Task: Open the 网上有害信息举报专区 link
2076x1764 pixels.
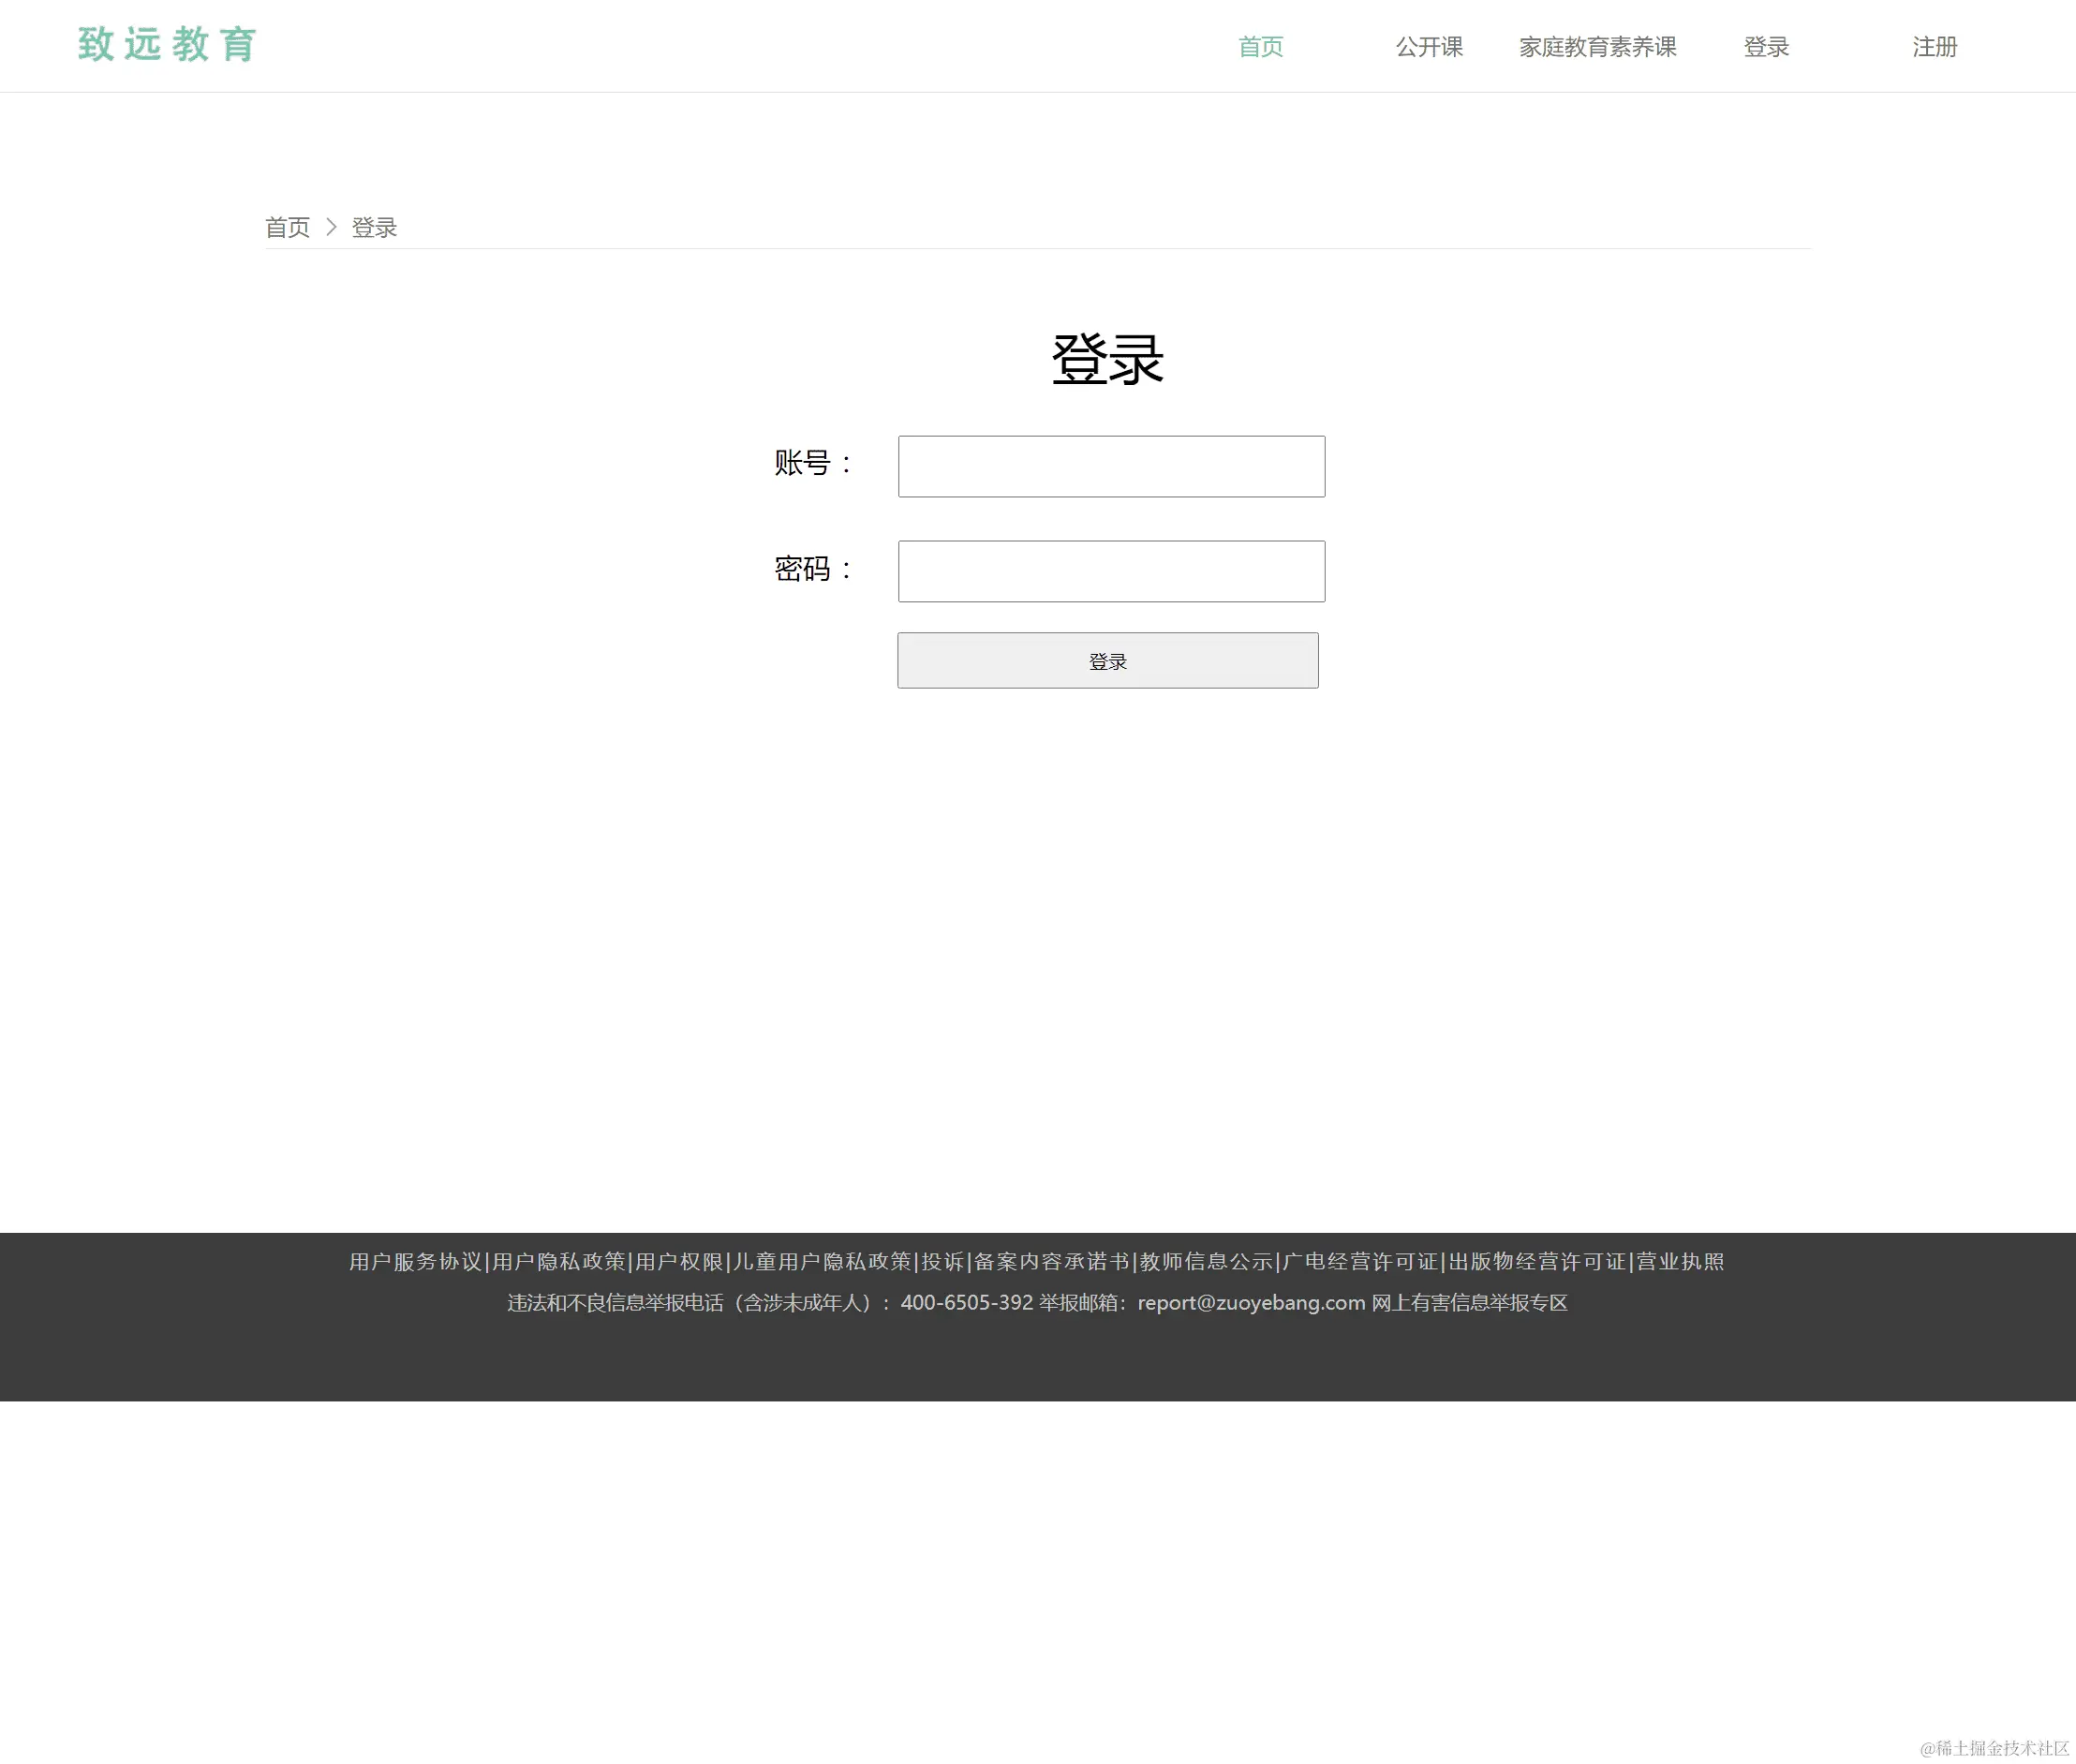Action: tap(1470, 1302)
